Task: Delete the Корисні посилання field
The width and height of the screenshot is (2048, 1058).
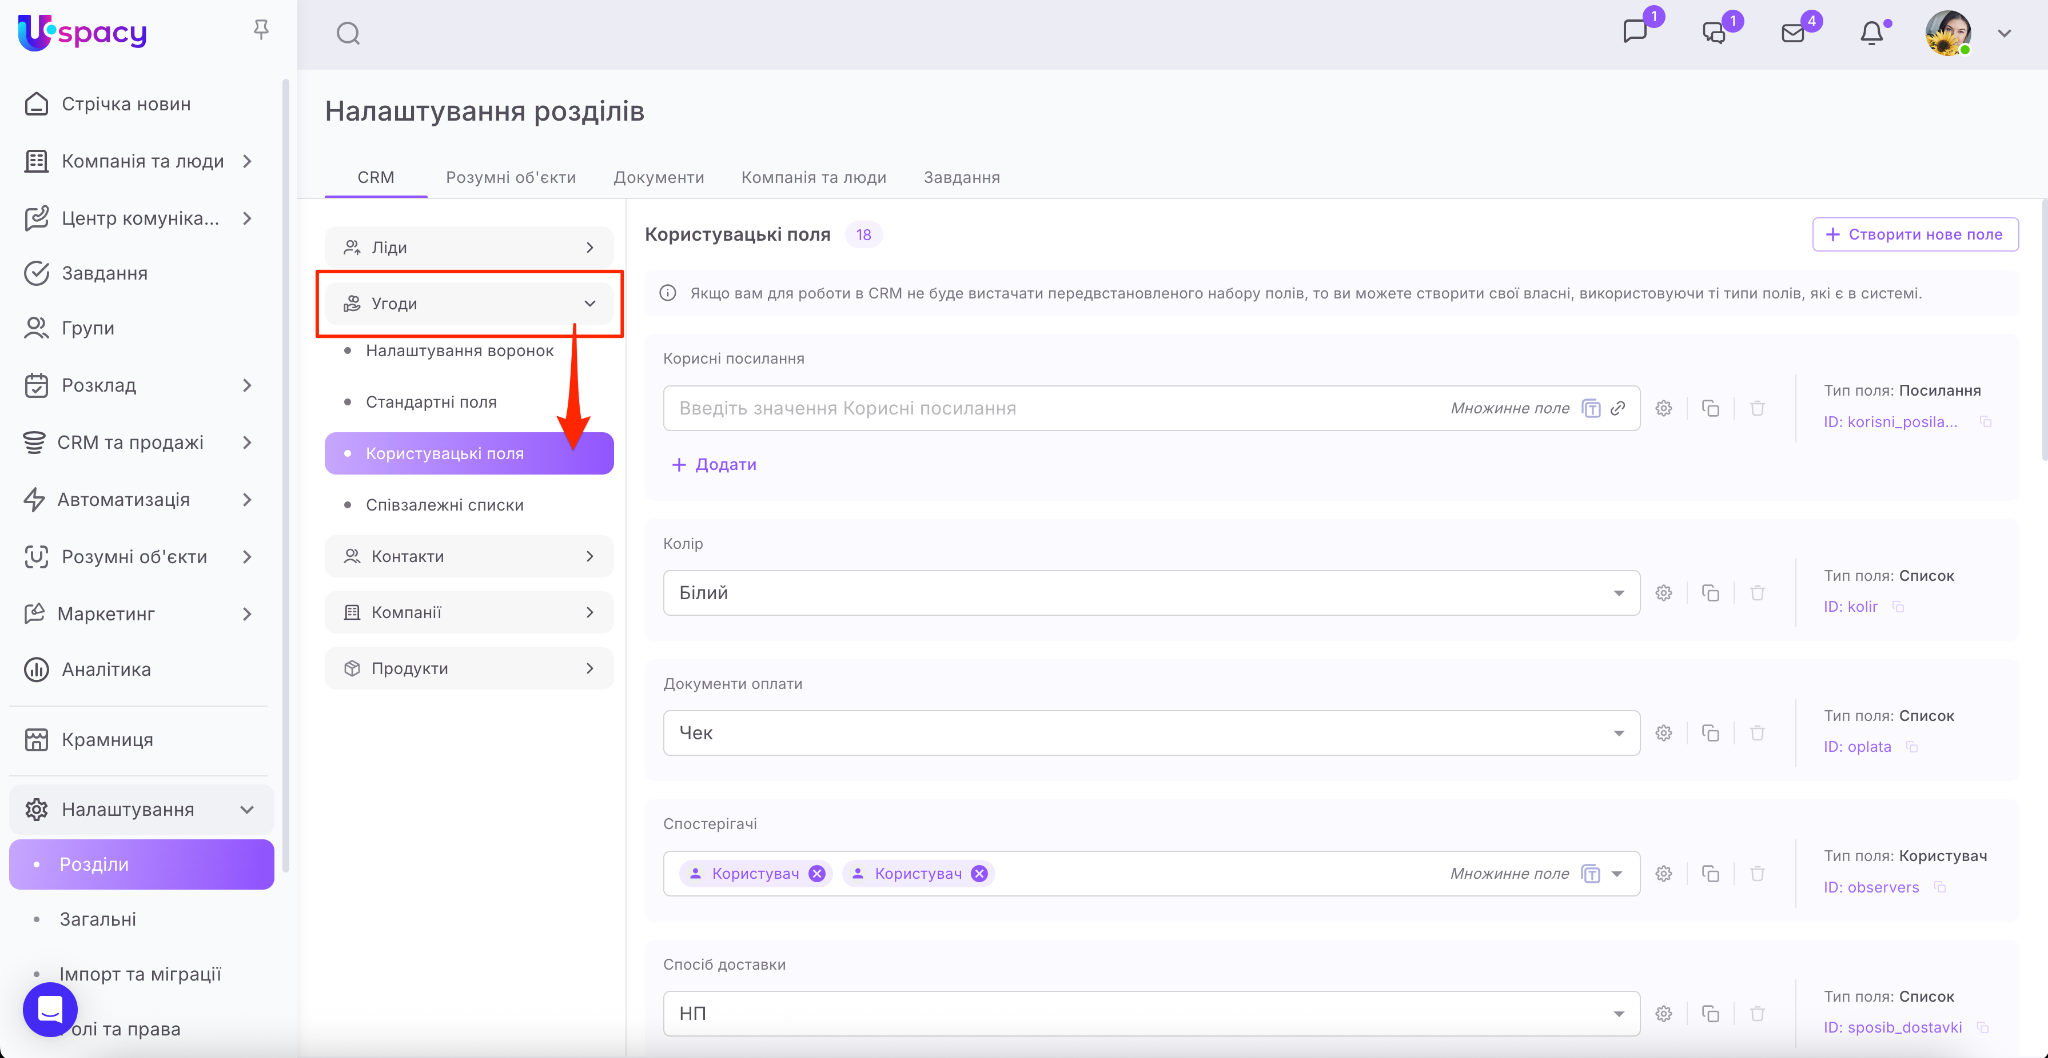Action: tap(1757, 408)
